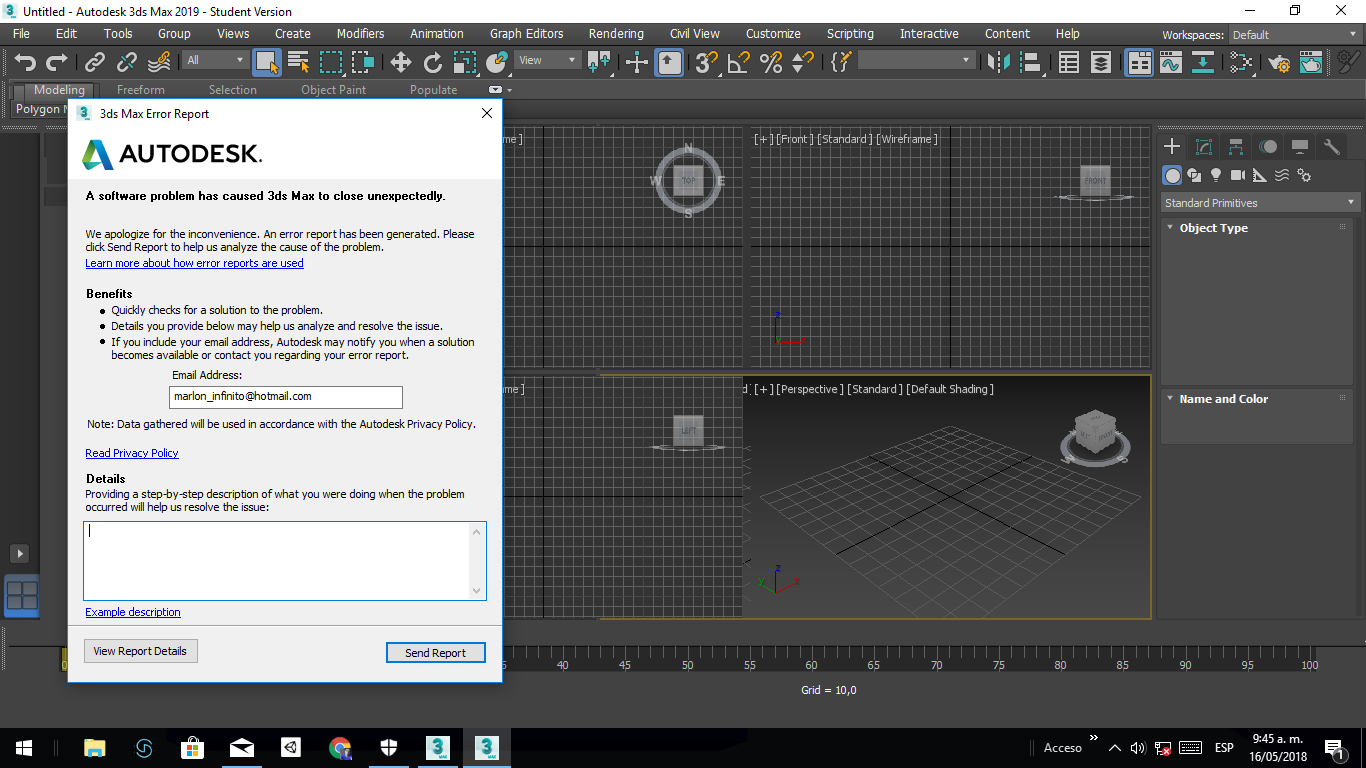Open the Curve Editor icon
This screenshot has width=1366, height=768.
(1171, 63)
